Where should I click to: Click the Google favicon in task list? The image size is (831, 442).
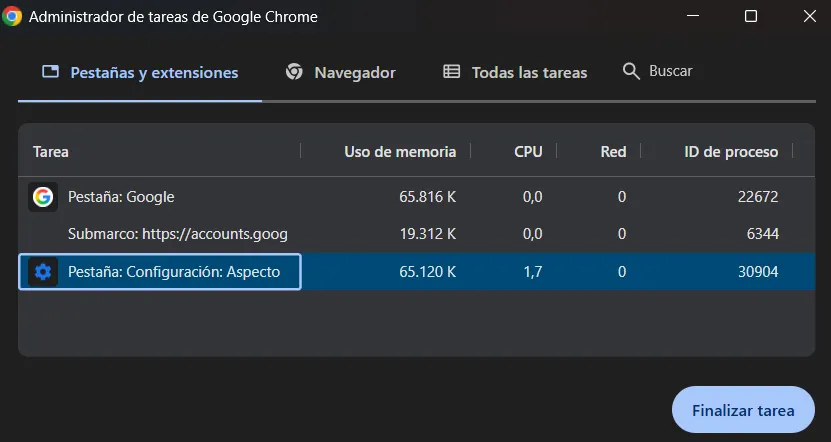point(43,197)
